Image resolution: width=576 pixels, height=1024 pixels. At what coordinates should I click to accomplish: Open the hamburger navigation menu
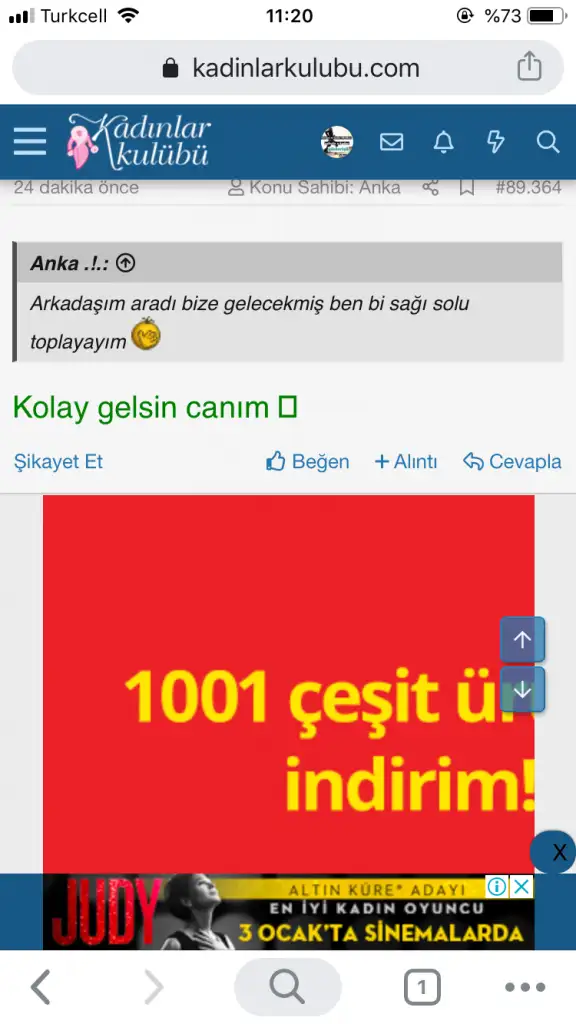(30, 142)
